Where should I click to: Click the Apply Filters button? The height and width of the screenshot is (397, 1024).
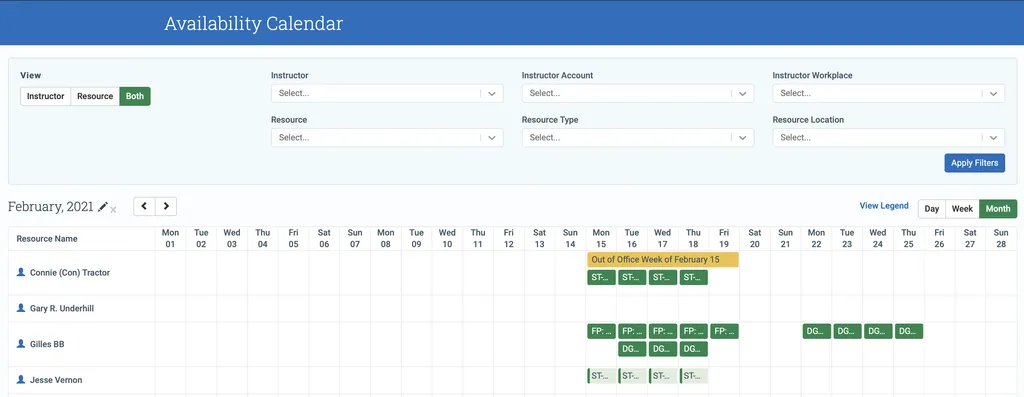[x=974, y=163]
